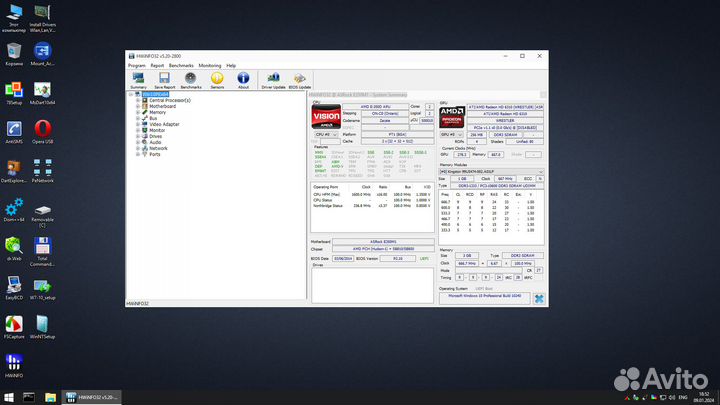720x405 pixels.
Task: Open the taskbar clock
Action: (704, 398)
